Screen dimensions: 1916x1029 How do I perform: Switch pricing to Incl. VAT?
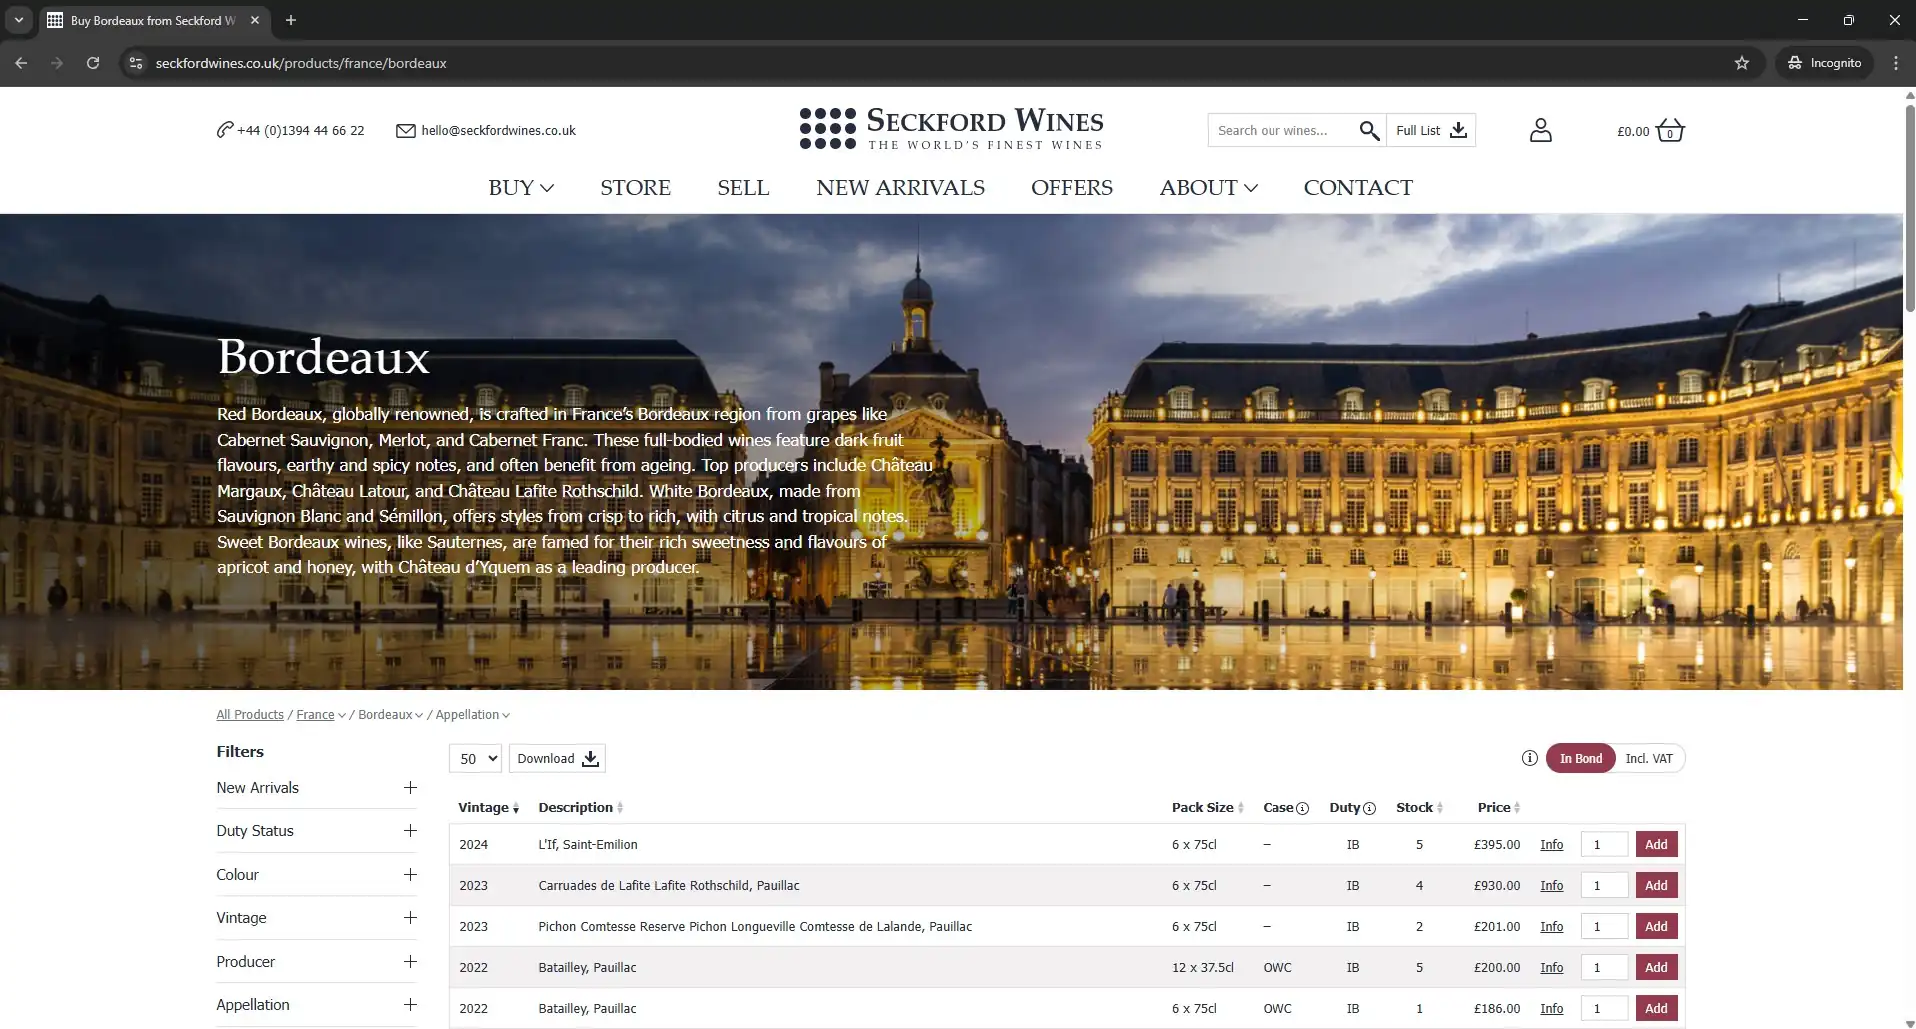click(x=1648, y=759)
